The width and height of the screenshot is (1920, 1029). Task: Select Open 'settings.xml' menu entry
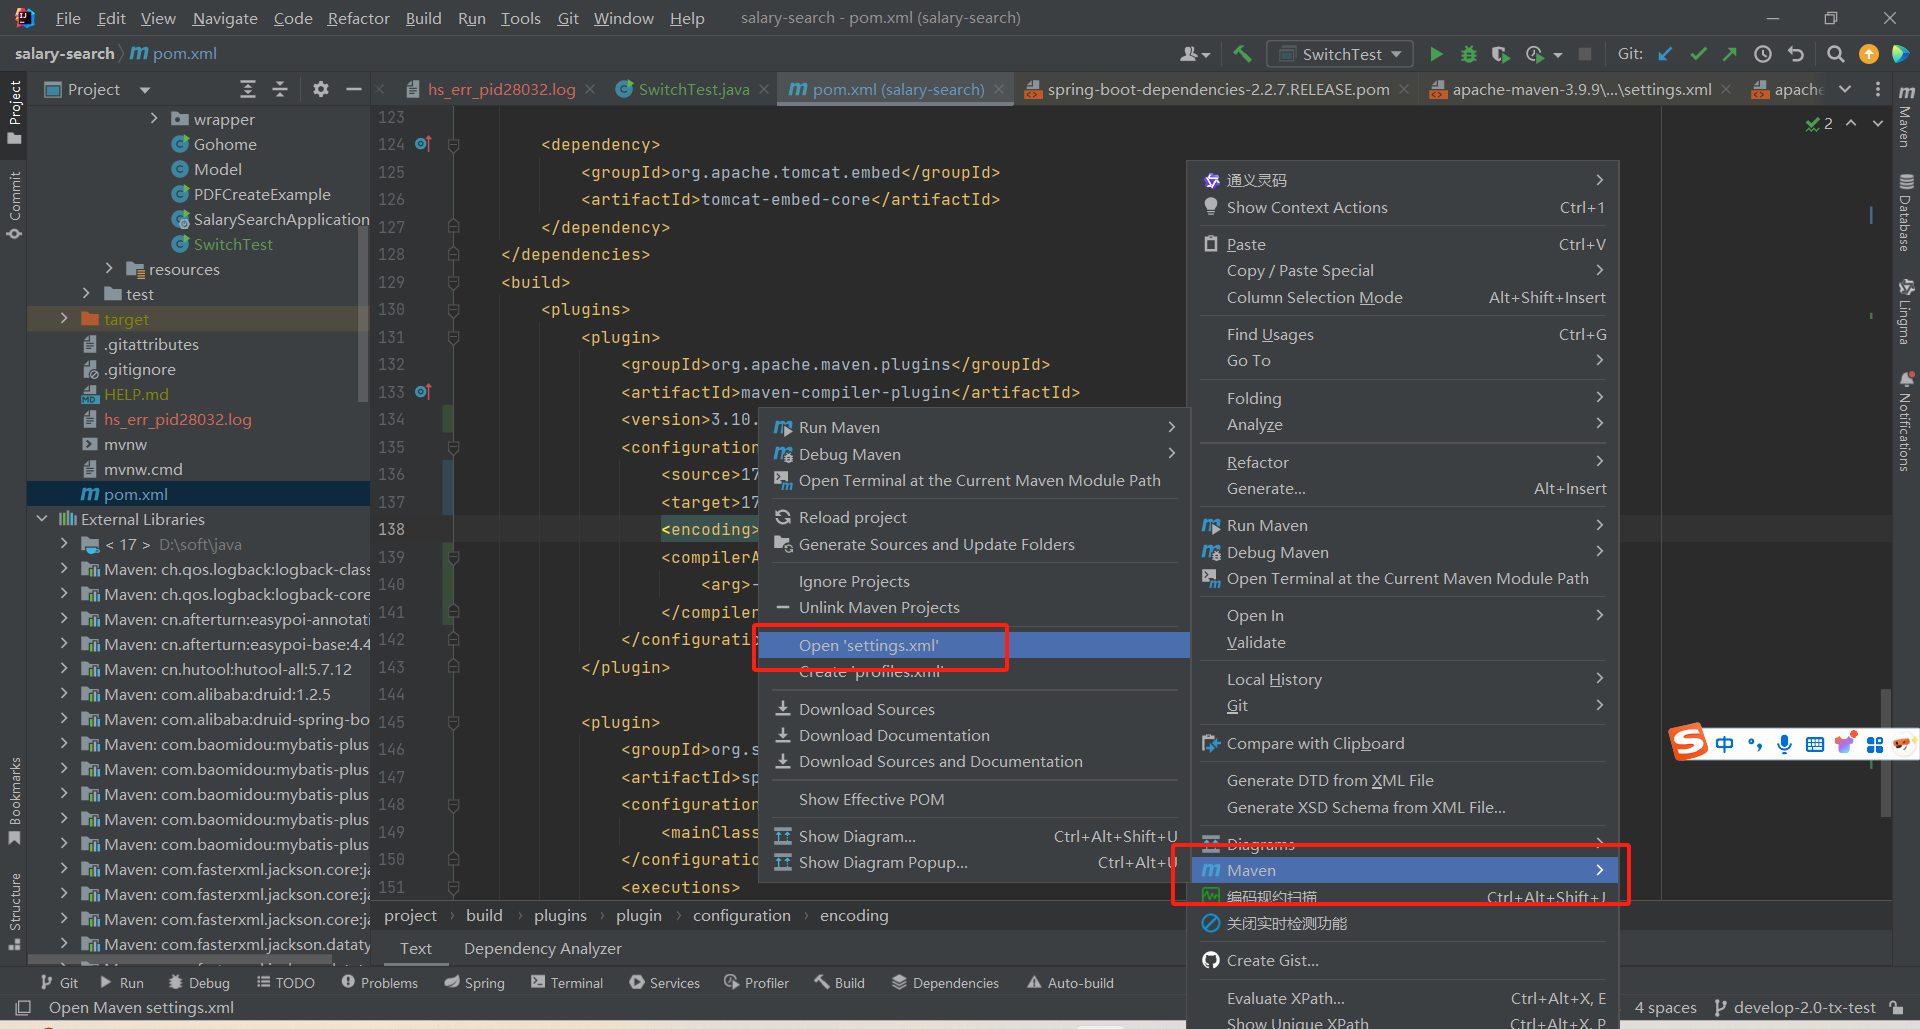point(975,645)
